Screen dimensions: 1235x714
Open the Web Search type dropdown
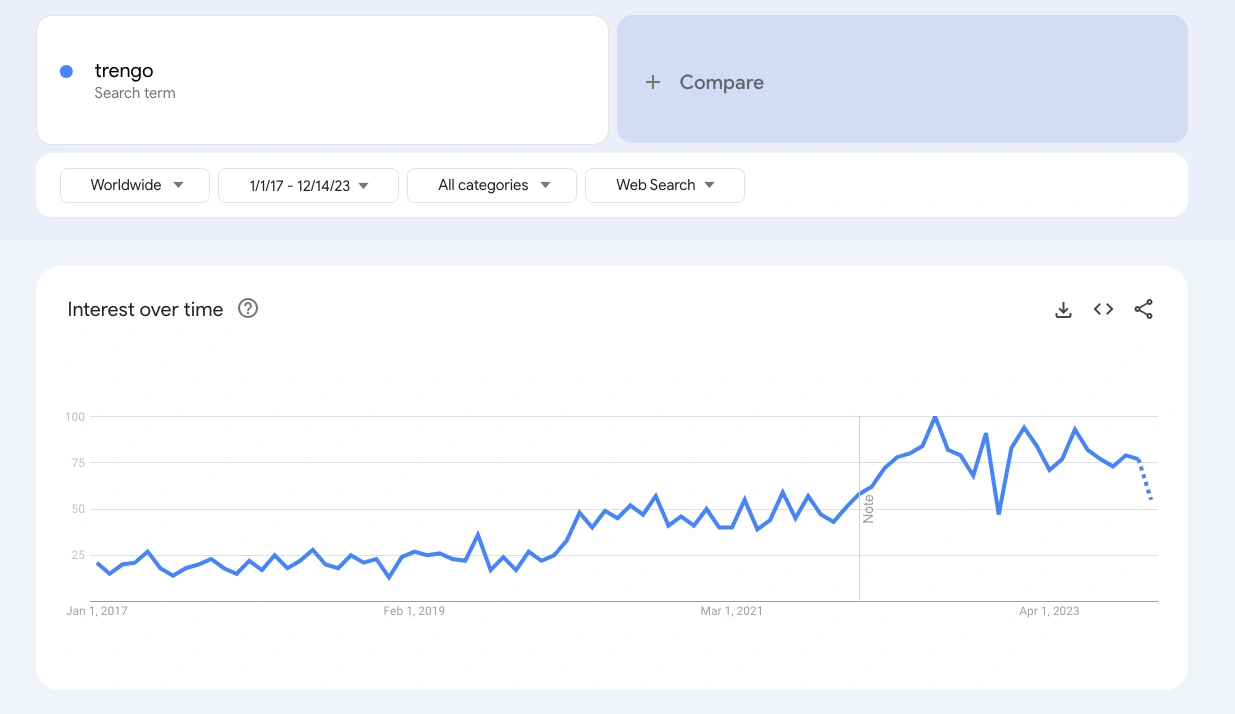(665, 185)
